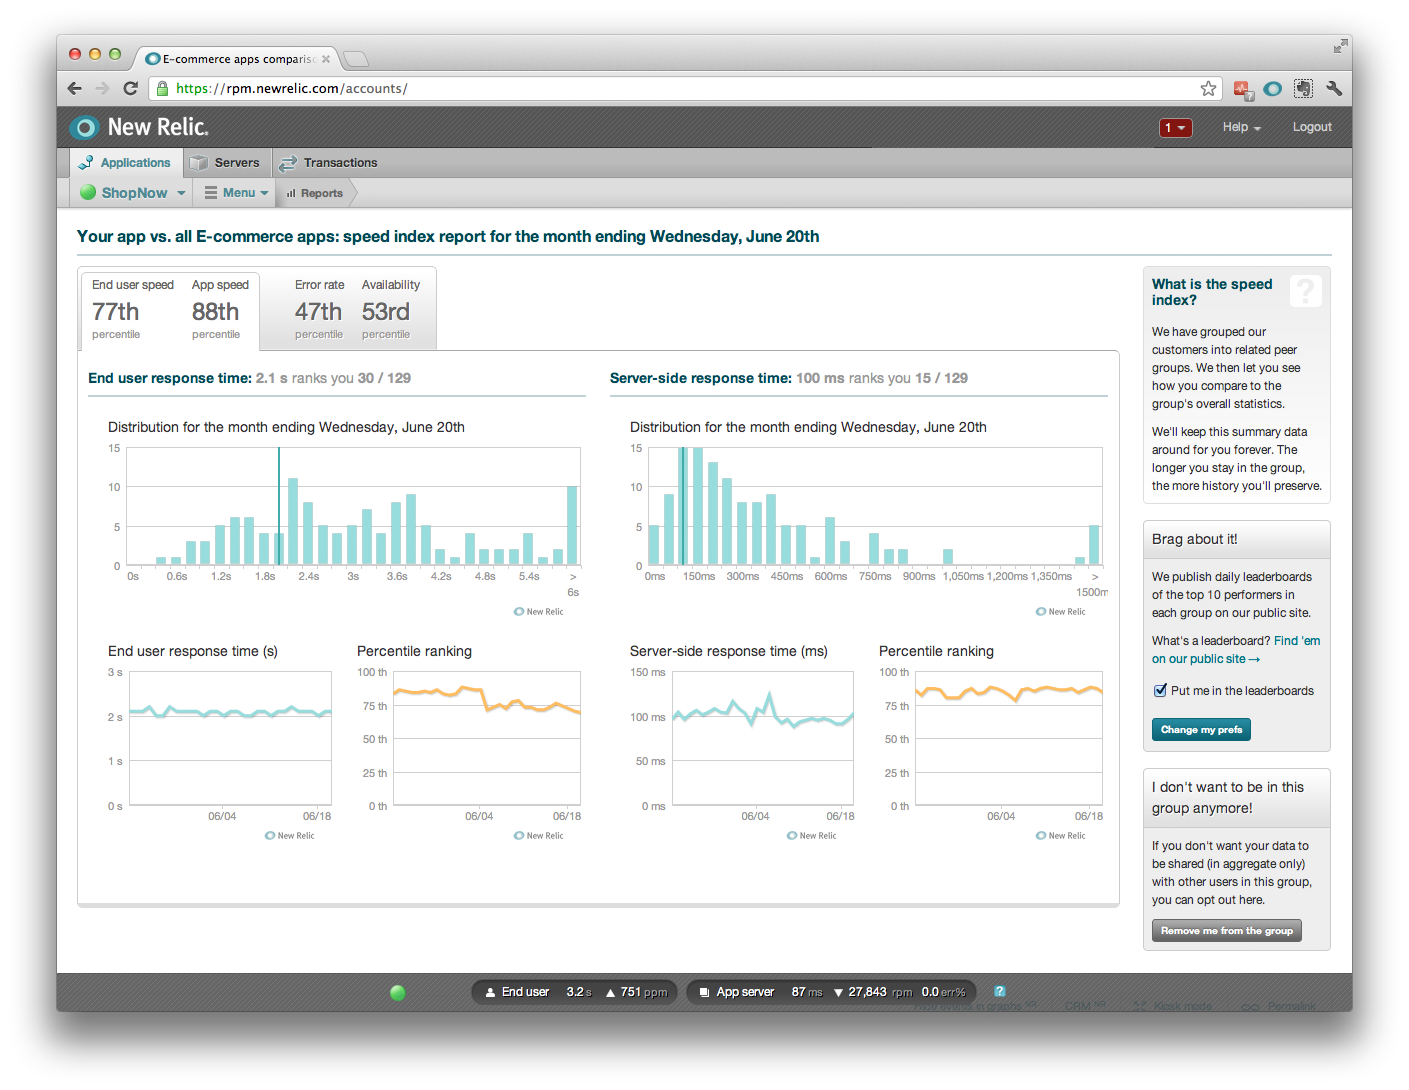
Task: Click the help question icon beside speed index heading
Action: pos(1305,291)
